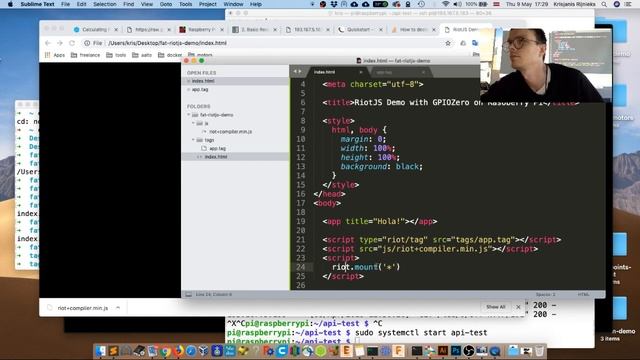Reload the page in Chrome

pyautogui.click(x=72, y=43)
